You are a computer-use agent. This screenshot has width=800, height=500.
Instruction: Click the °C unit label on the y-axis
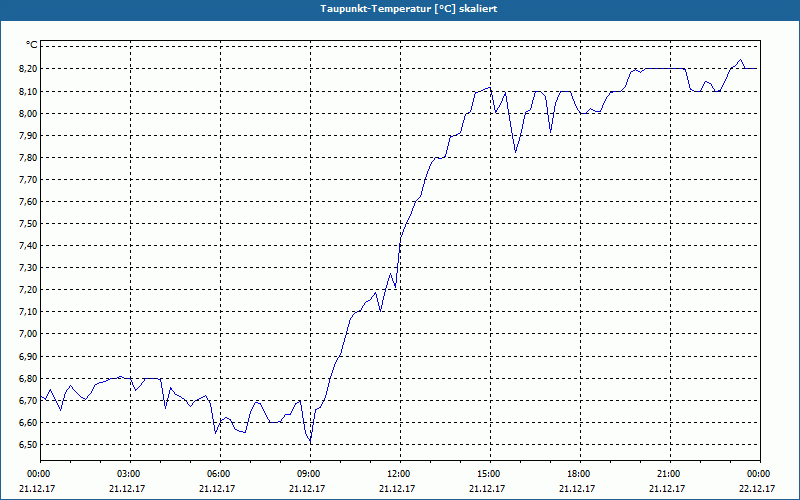32,45
